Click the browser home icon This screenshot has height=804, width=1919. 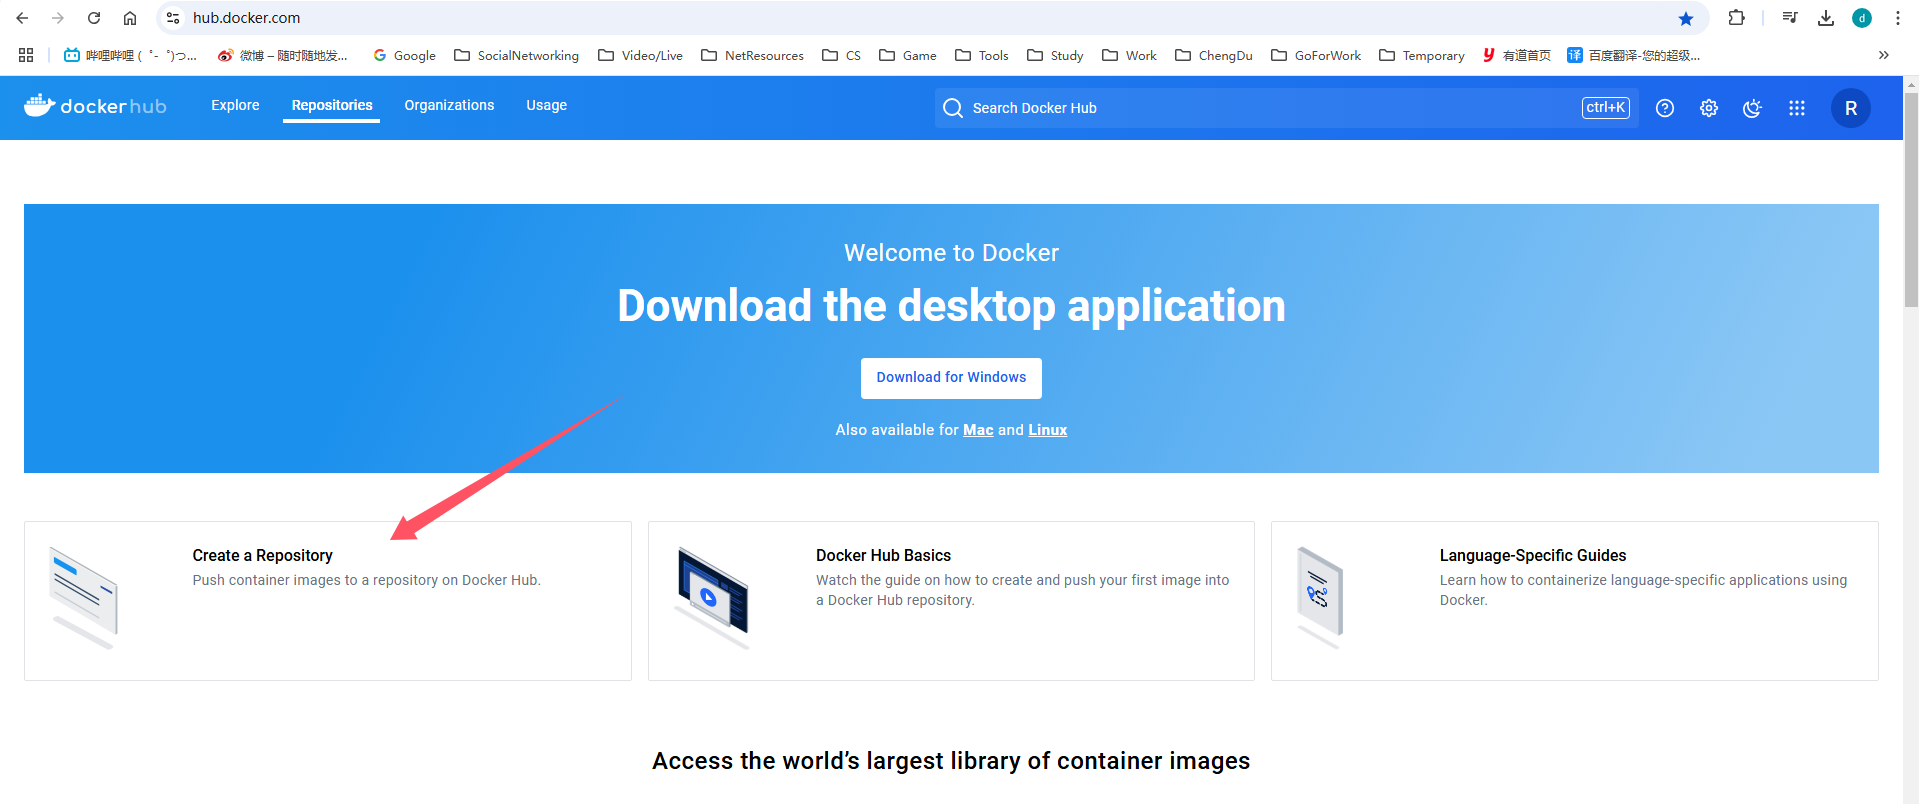[x=130, y=18]
